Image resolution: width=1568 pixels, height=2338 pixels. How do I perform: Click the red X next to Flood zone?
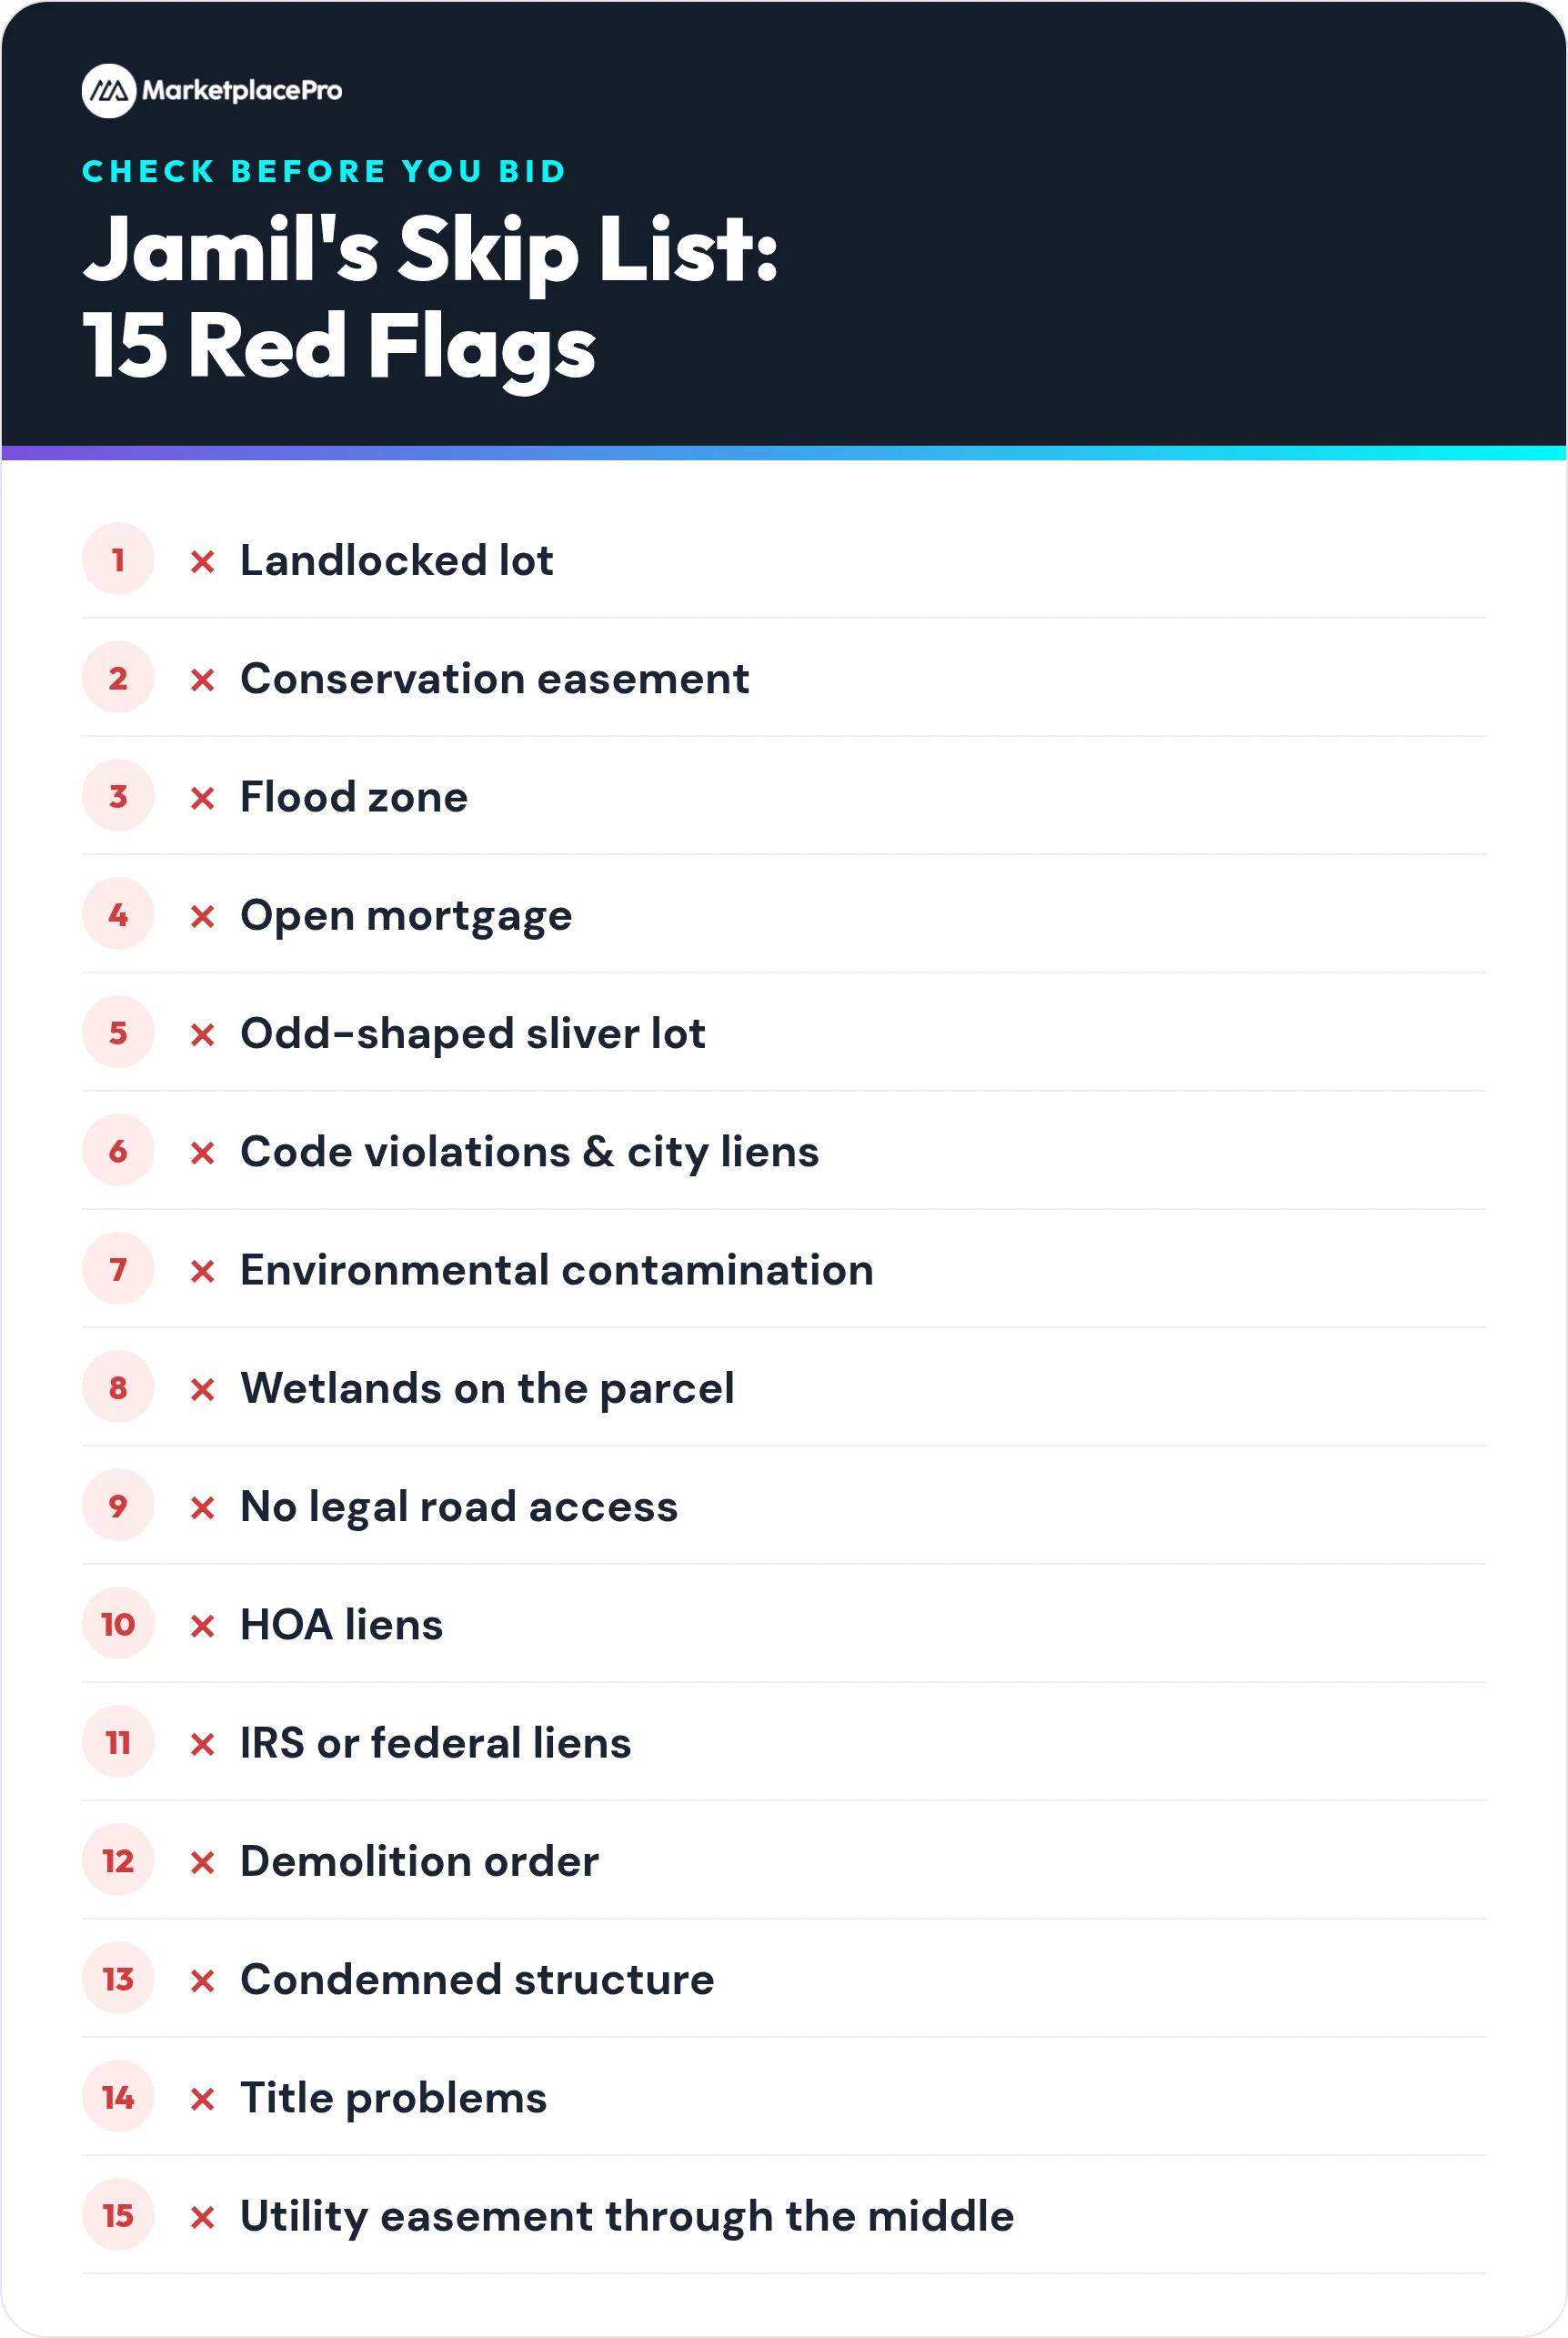click(x=203, y=798)
